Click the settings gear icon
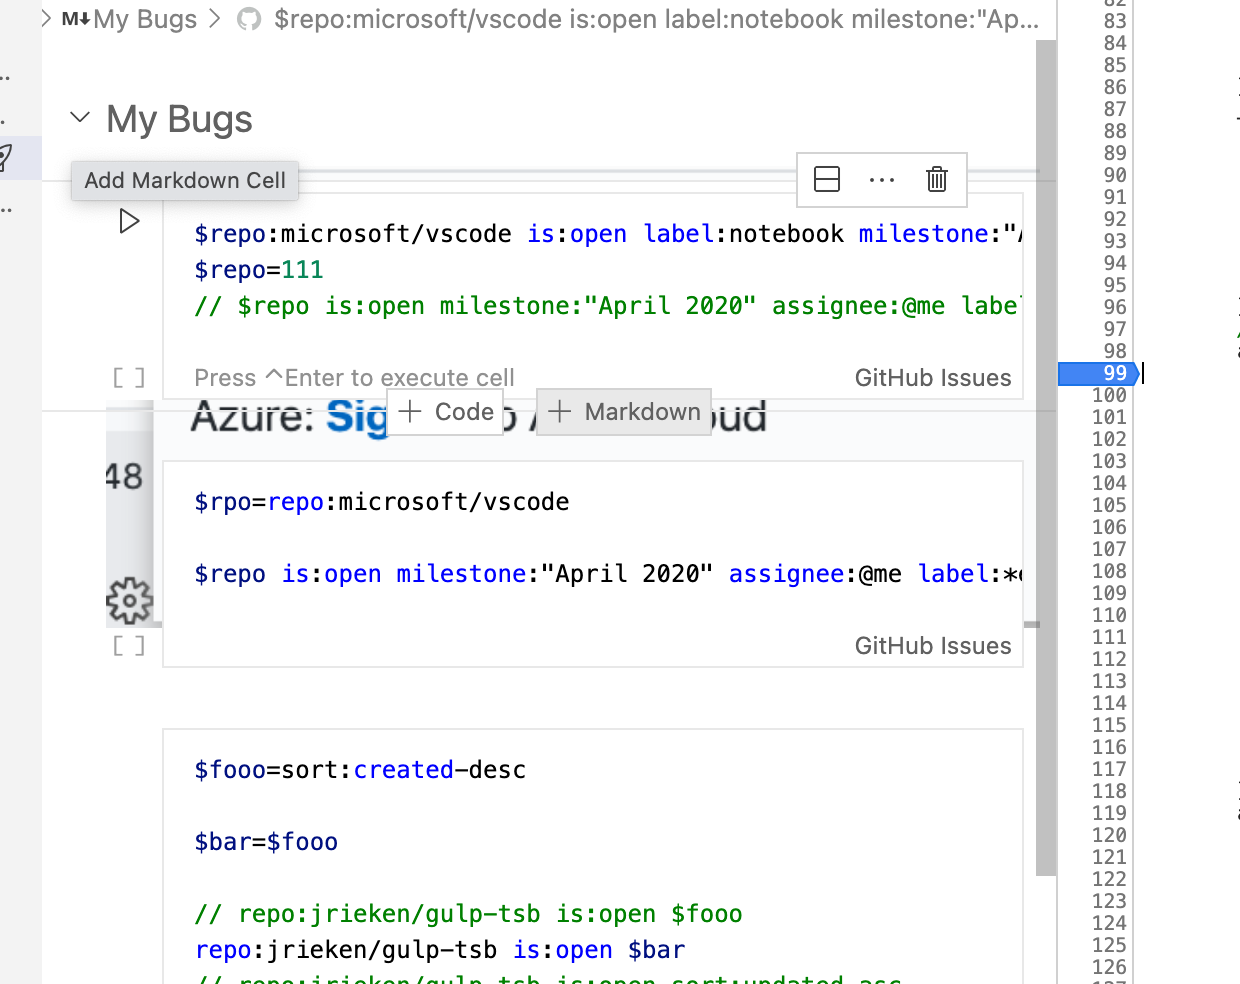 [x=129, y=601]
